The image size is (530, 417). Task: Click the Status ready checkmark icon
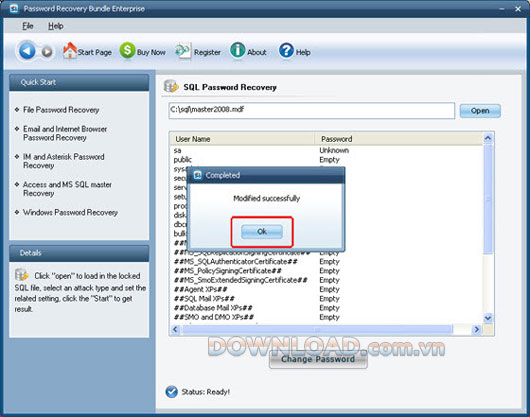[172, 392]
